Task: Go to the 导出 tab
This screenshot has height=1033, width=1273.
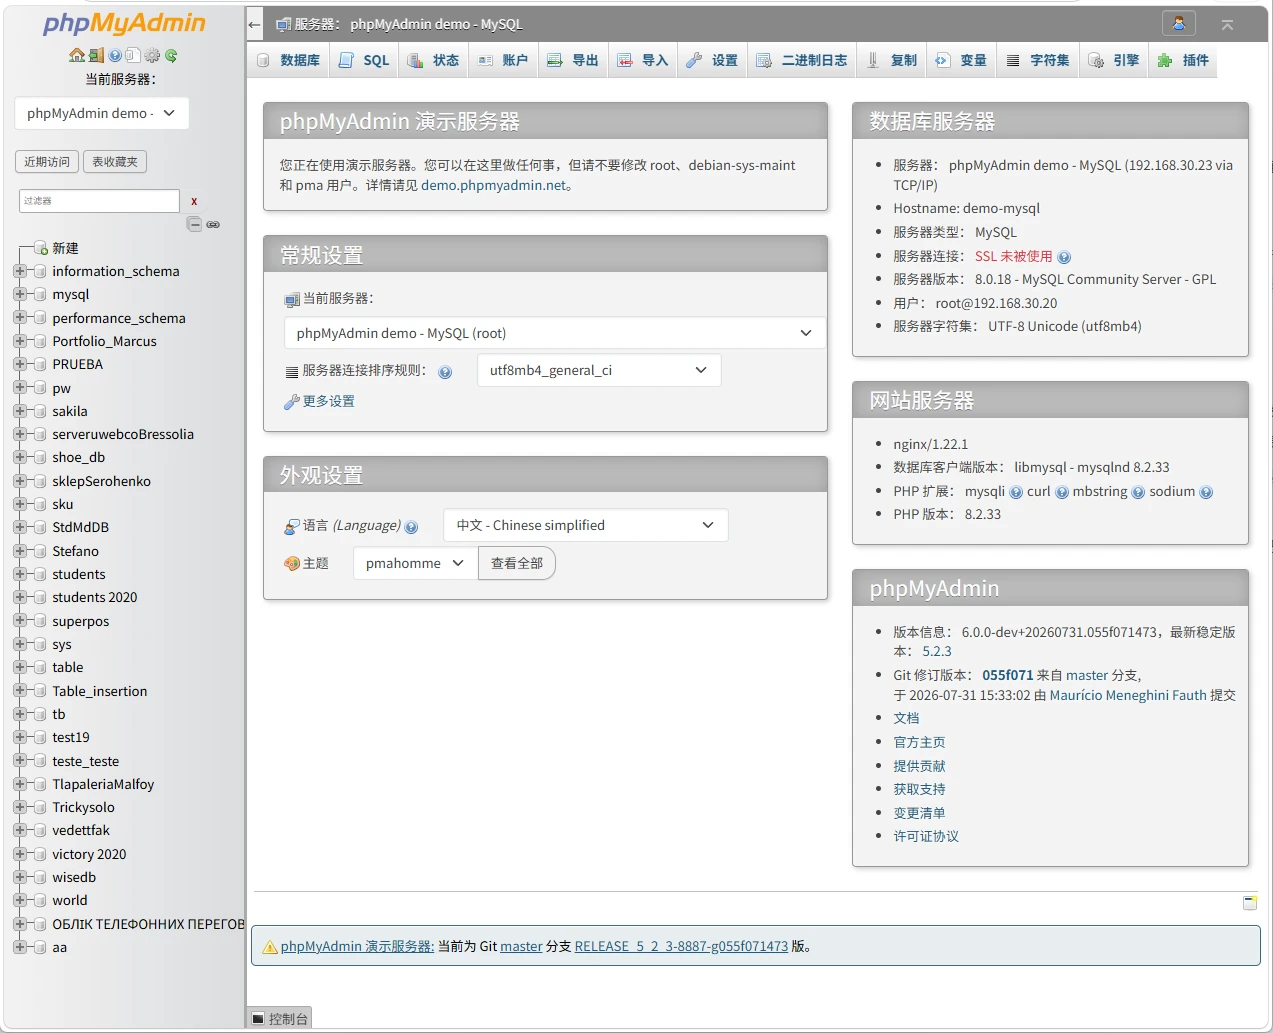Action: click(x=573, y=60)
